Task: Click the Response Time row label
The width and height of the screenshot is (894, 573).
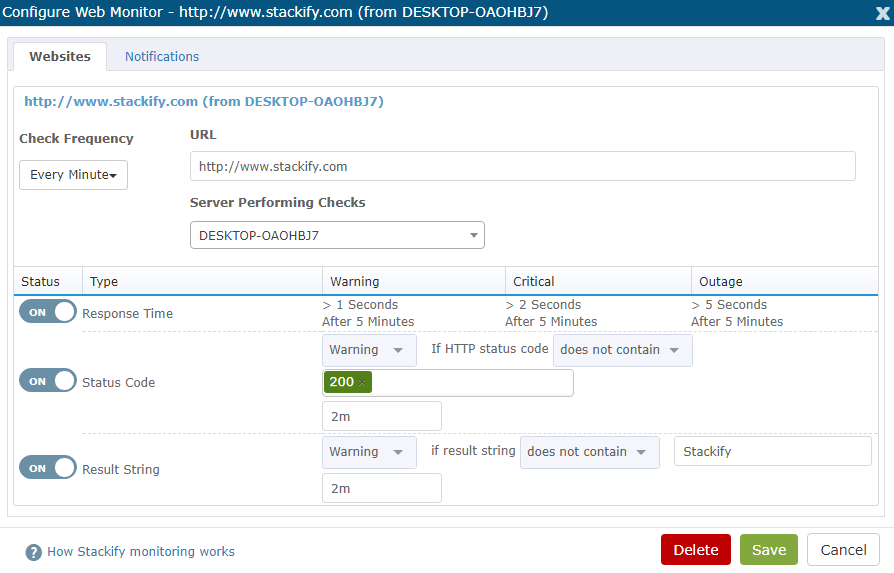Action: [127, 314]
